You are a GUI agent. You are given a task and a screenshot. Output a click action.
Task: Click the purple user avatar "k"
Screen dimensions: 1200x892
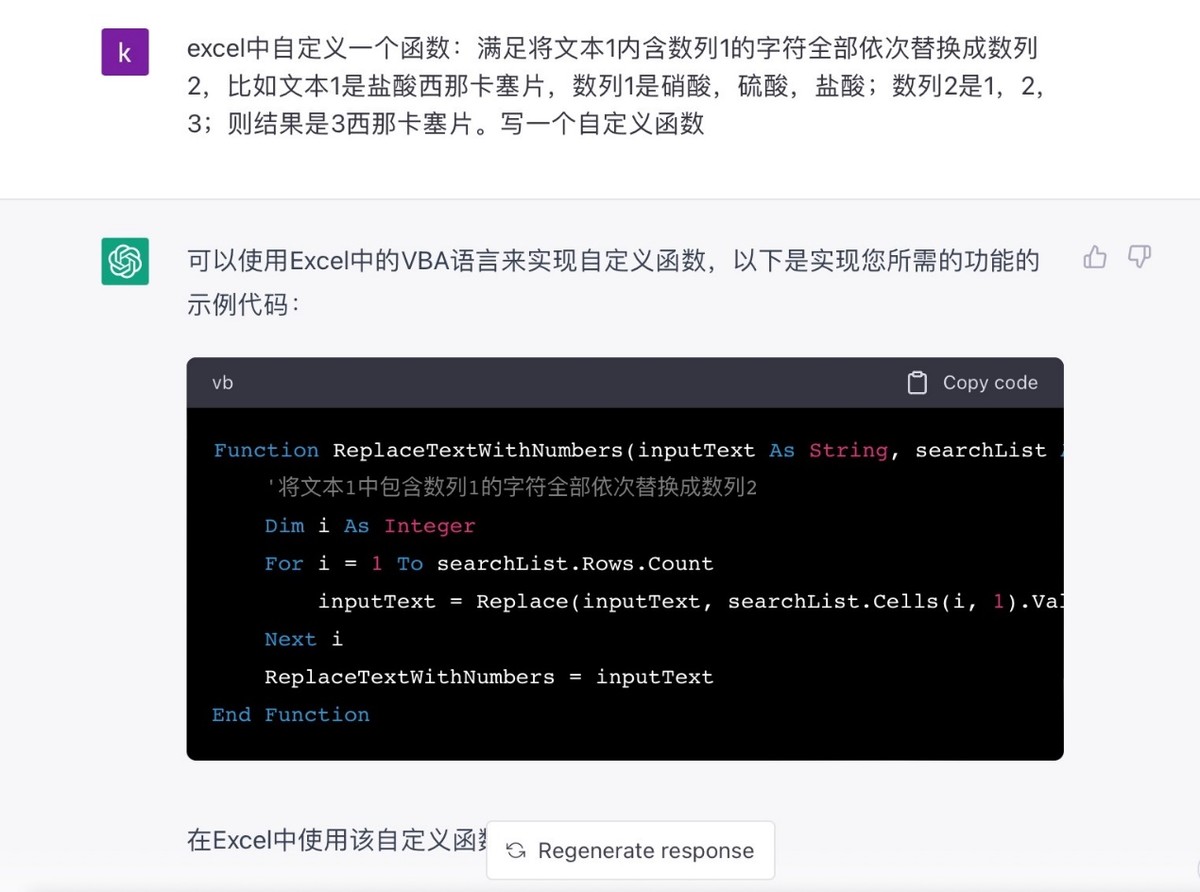pyautogui.click(x=125, y=52)
